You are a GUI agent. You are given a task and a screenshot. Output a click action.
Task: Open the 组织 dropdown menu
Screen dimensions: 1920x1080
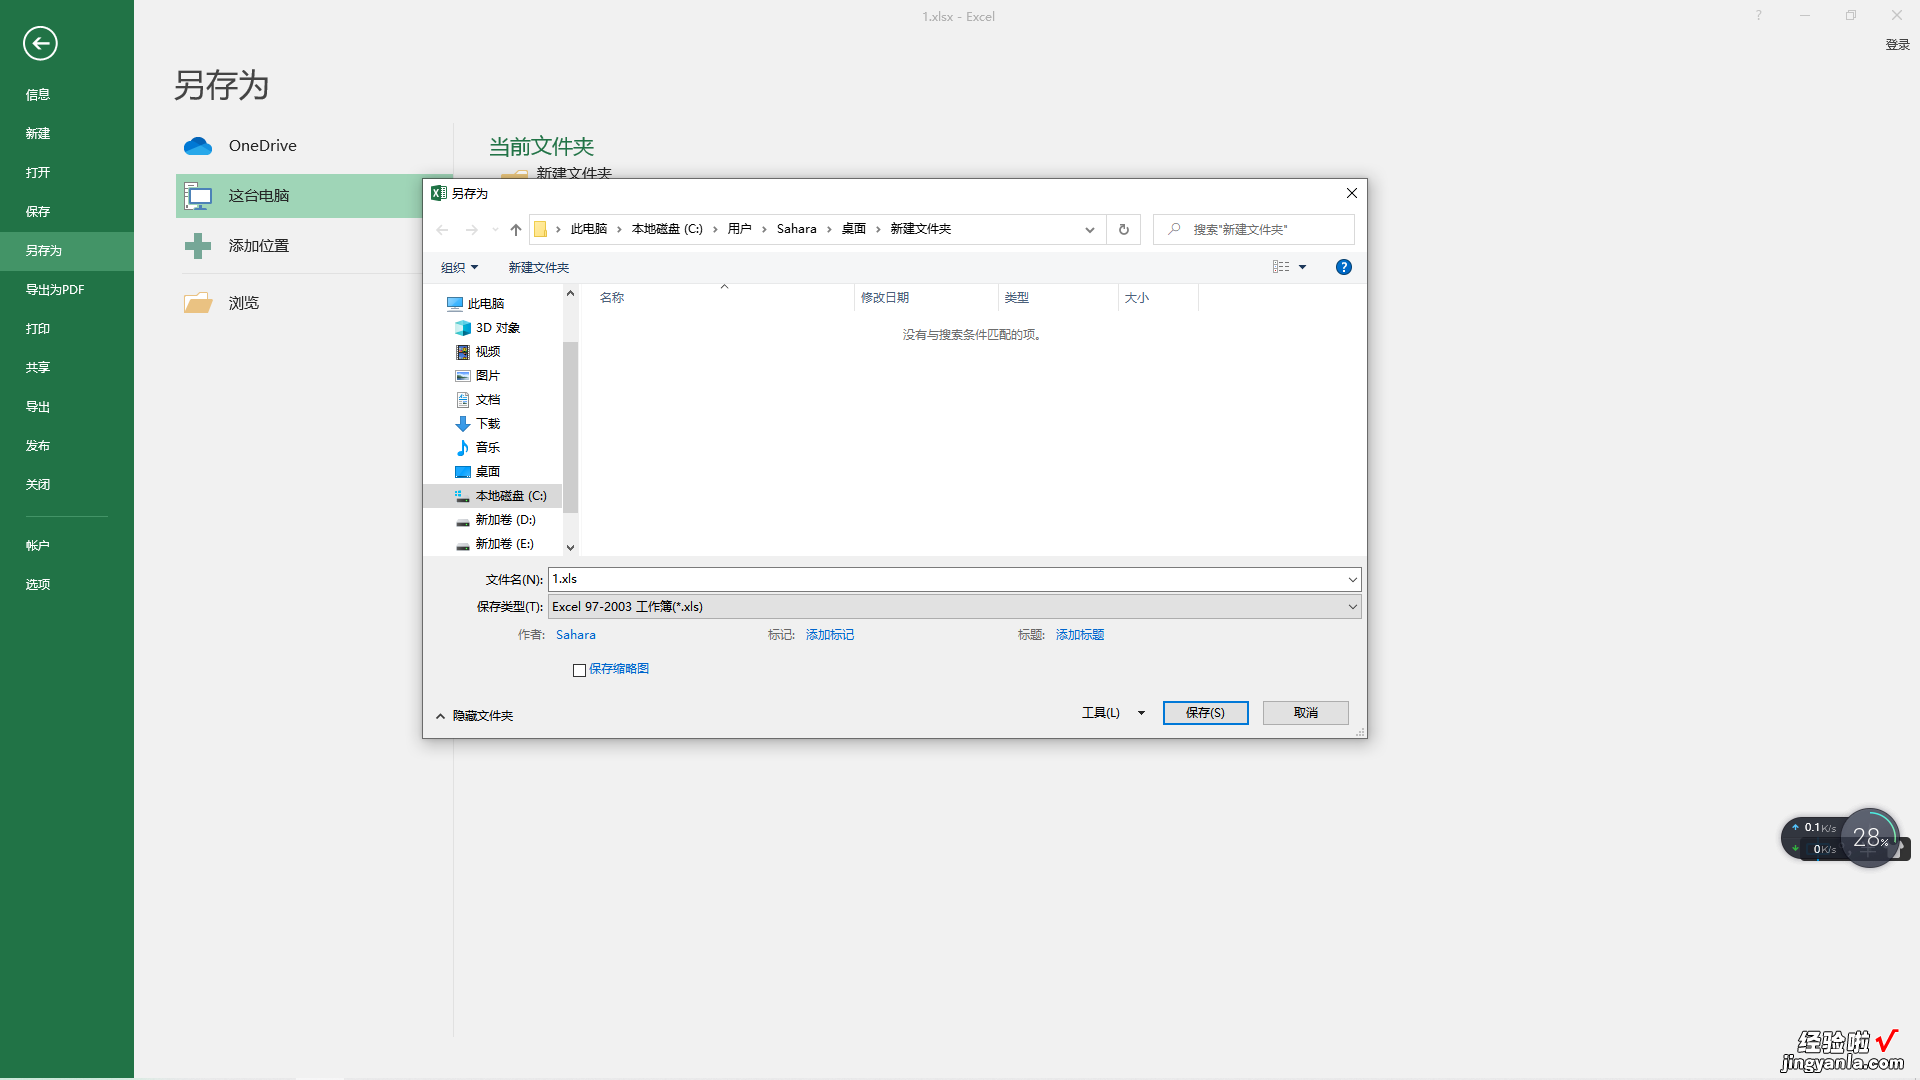(x=460, y=268)
